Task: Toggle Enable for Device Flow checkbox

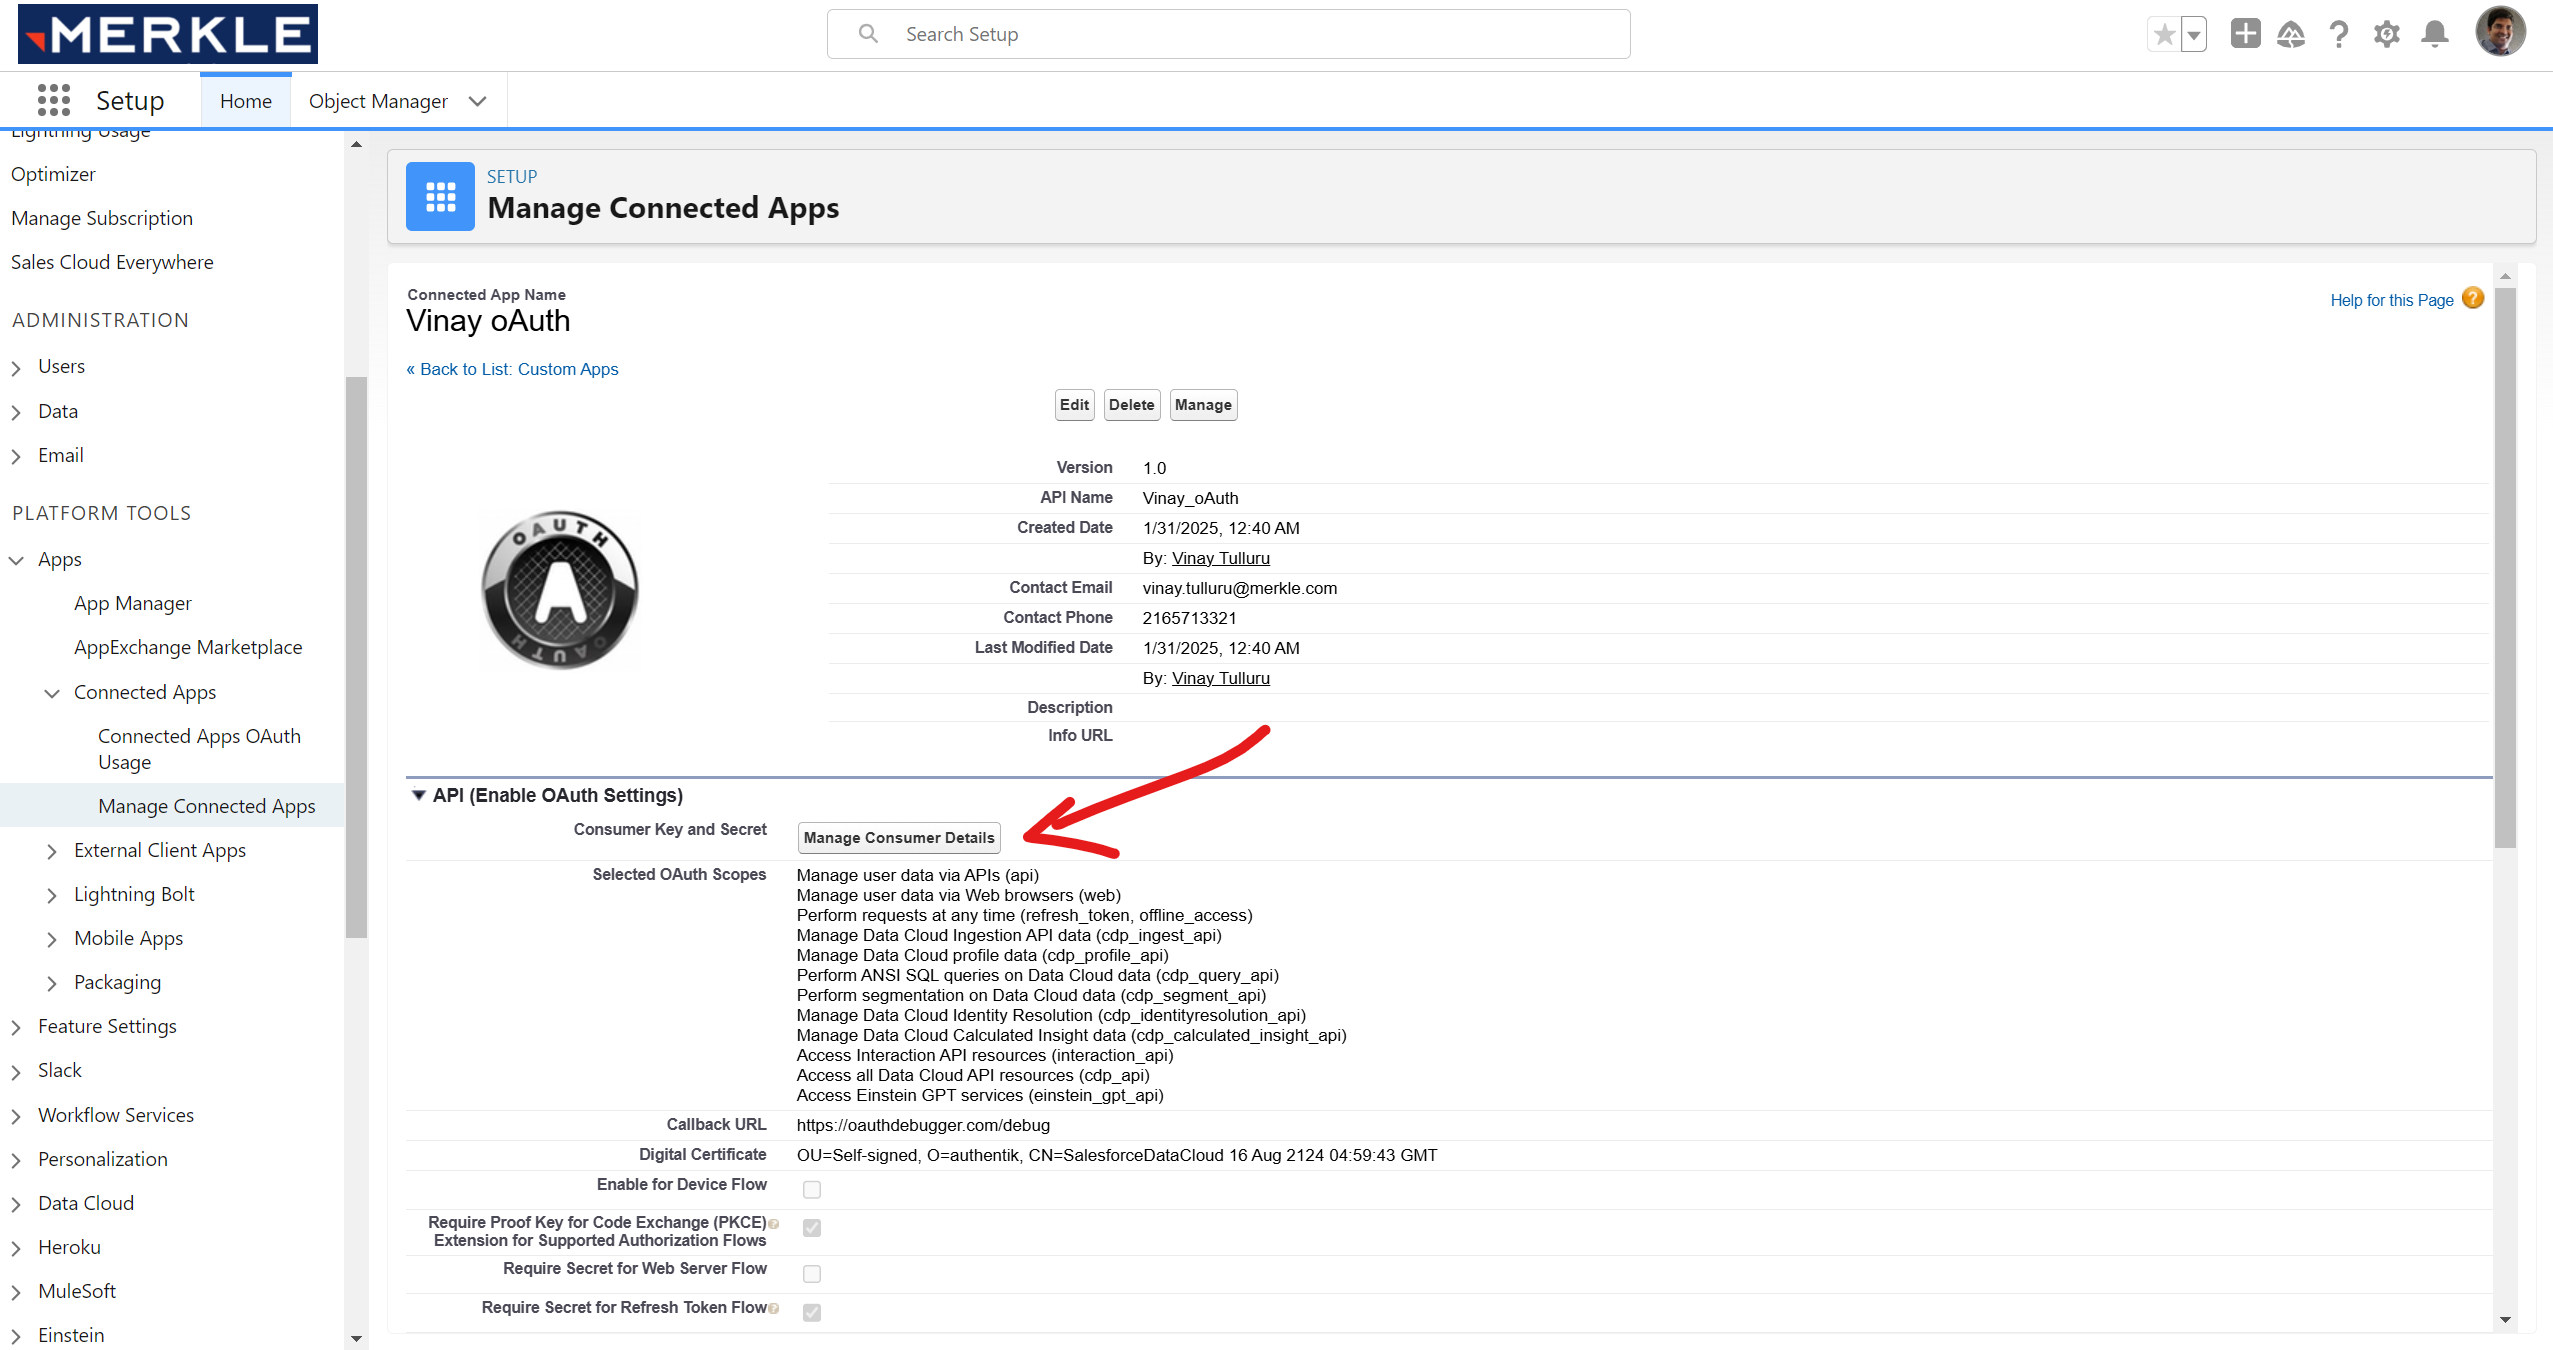Action: [812, 1189]
